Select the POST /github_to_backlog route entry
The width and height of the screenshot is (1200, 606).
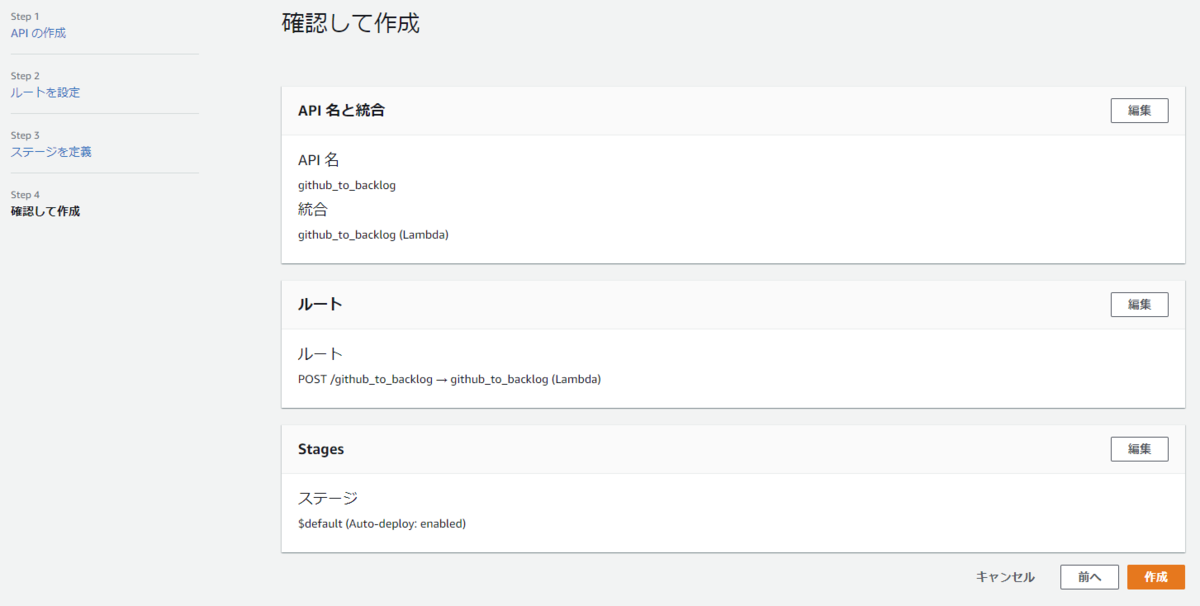(446, 379)
